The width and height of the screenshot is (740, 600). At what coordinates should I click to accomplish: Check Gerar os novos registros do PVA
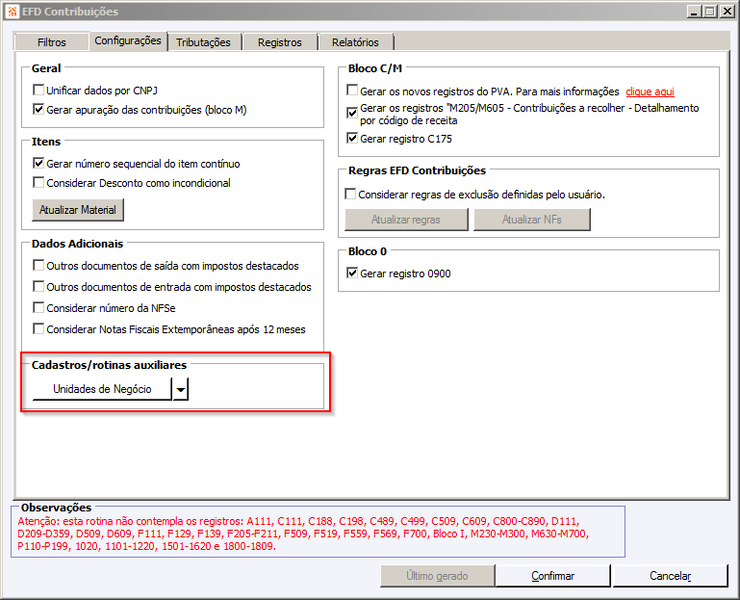pyautogui.click(x=352, y=90)
